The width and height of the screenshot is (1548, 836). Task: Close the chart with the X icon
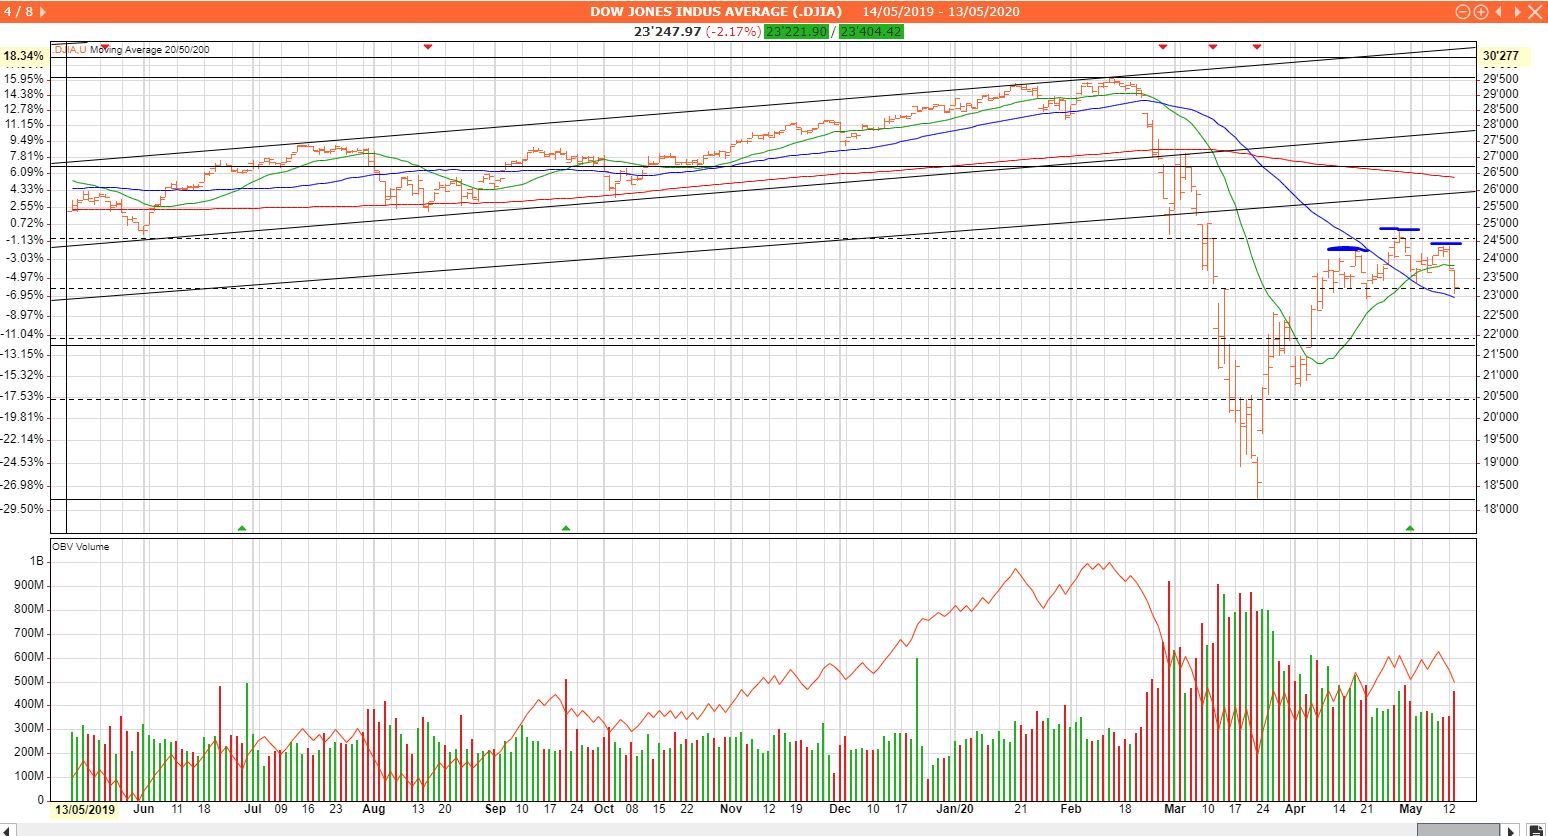pyautogui.click(x=1535, y=12)
